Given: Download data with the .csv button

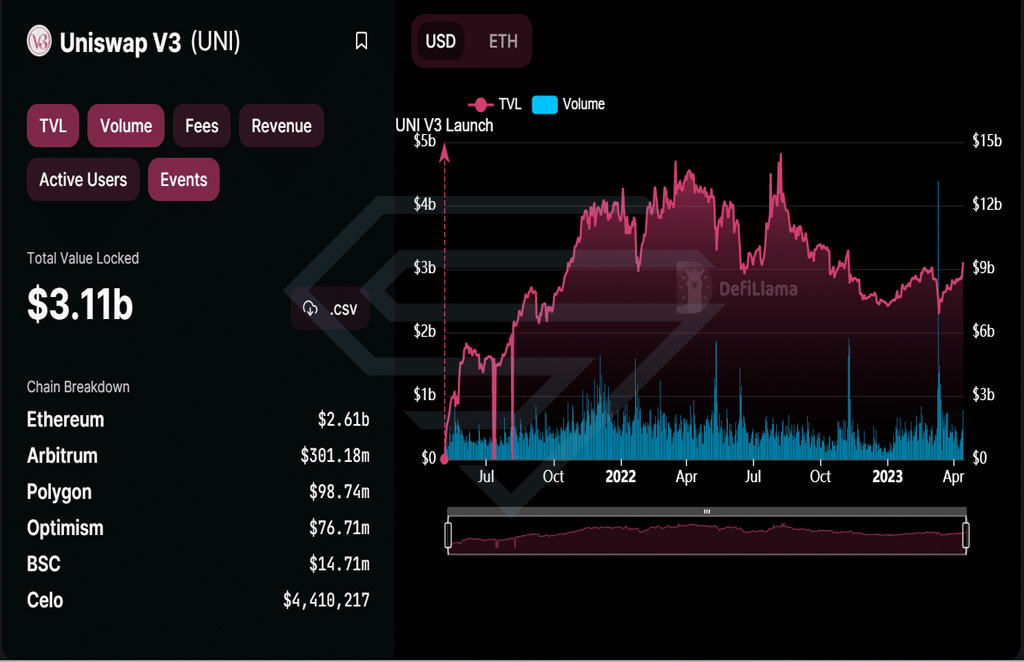Looking at the screenshot, I should pos(330,308).
